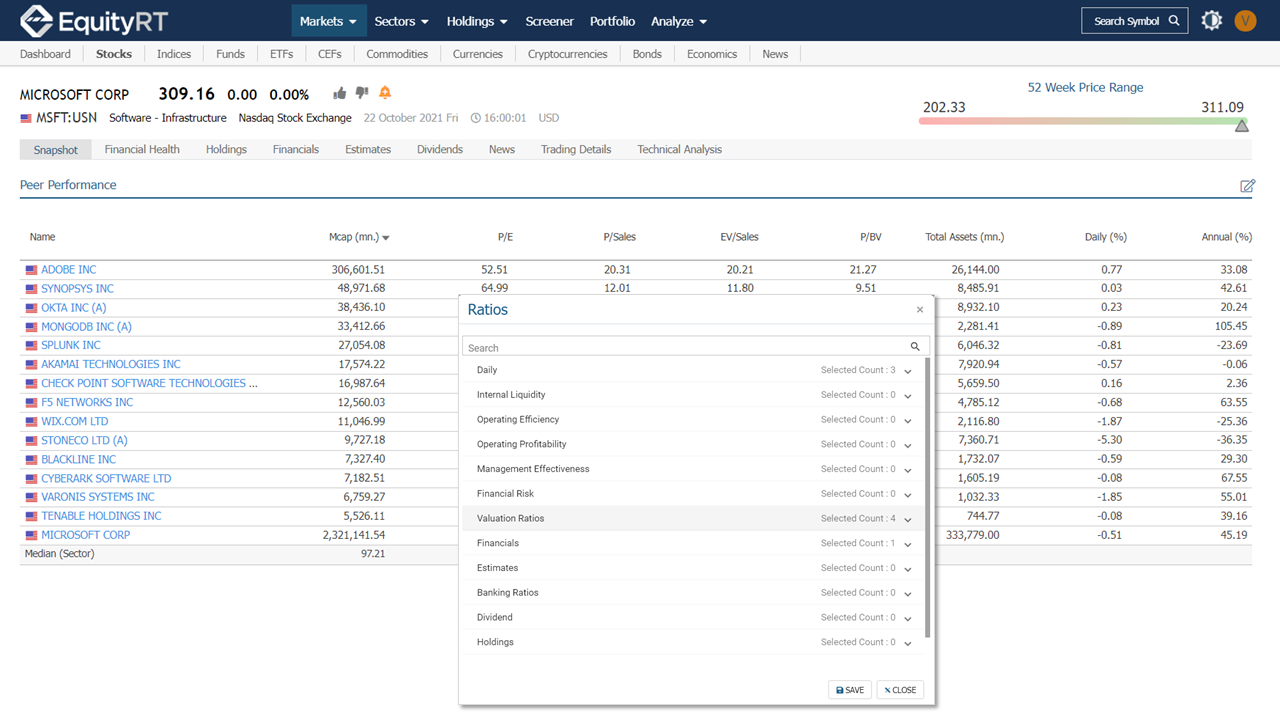This screenshot has width=1280, height=720.
Task: Sort by Mcap descending arrow
Action: [386, 238]
